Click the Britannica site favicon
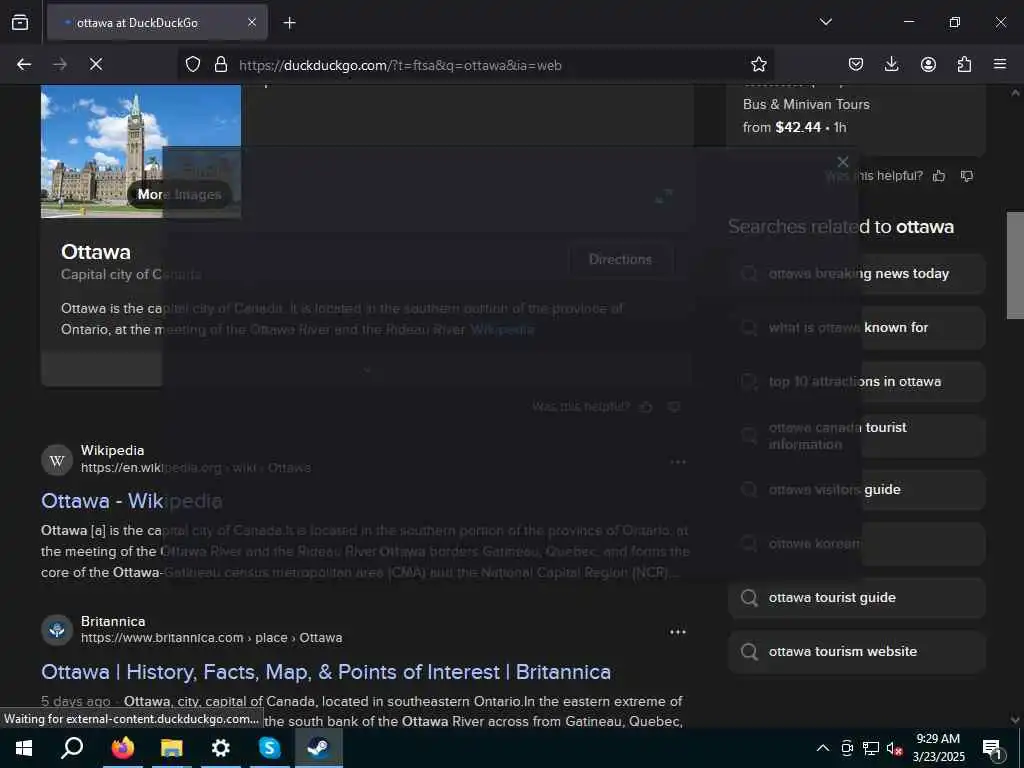1024x768 pixels. click(x=57, y=630)
